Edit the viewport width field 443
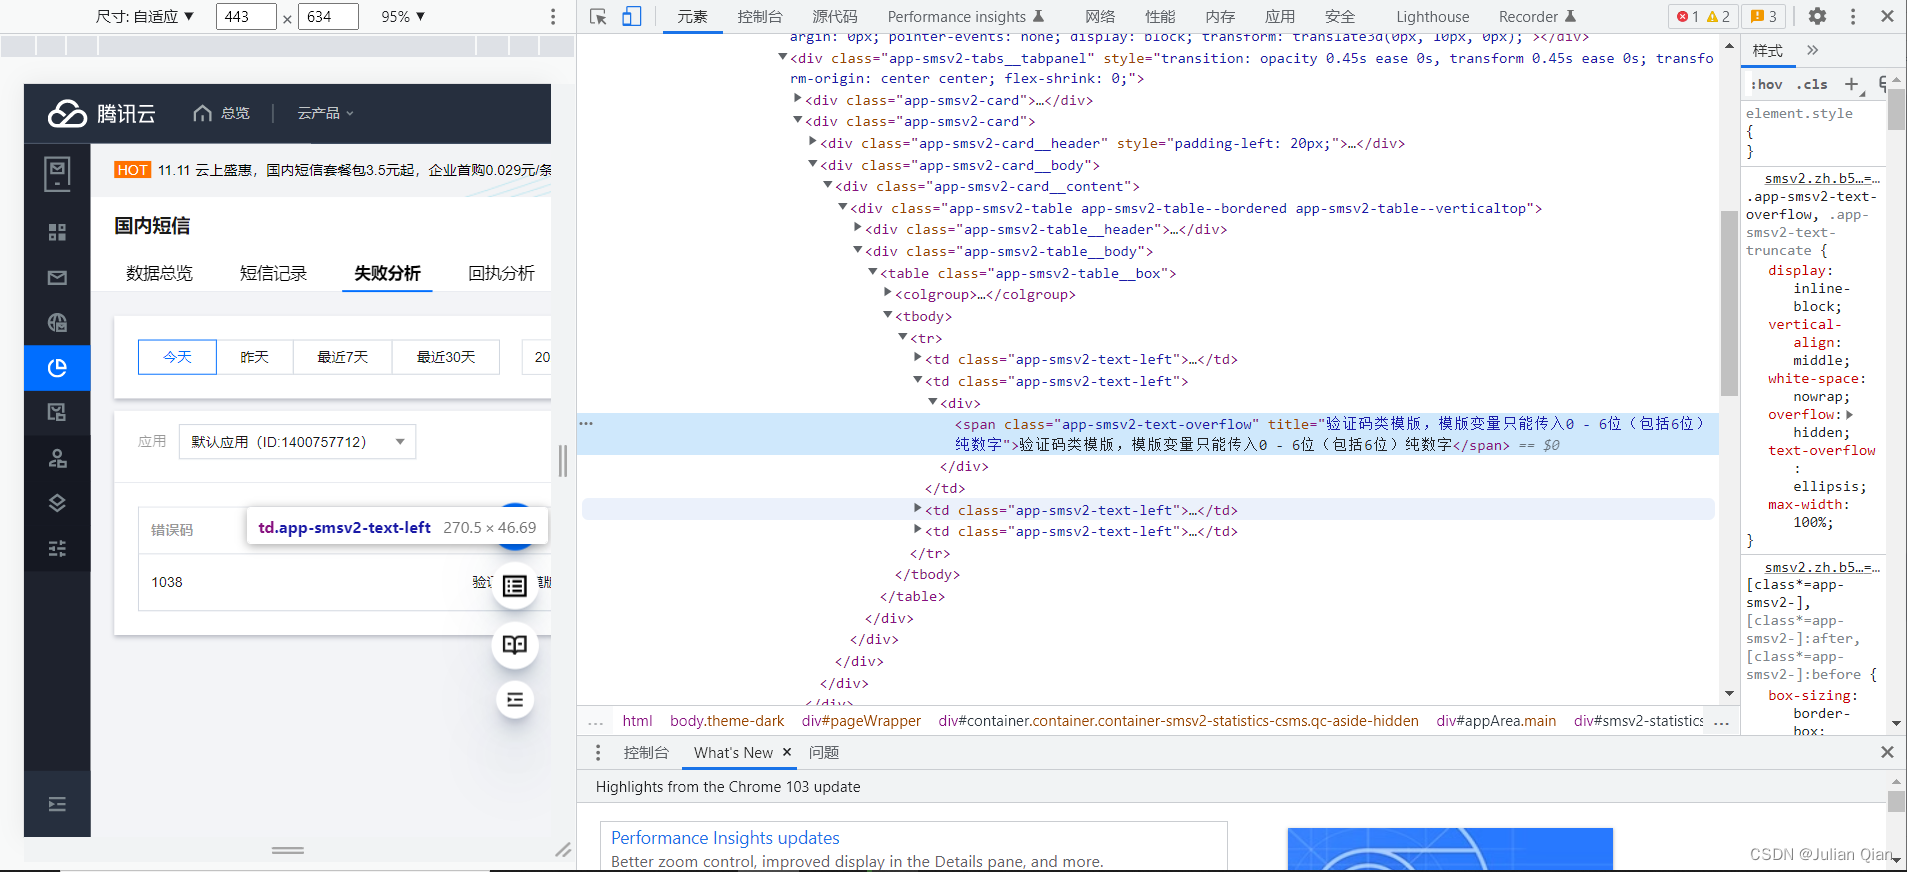1907x872 pixels. (x=246, y=16)
